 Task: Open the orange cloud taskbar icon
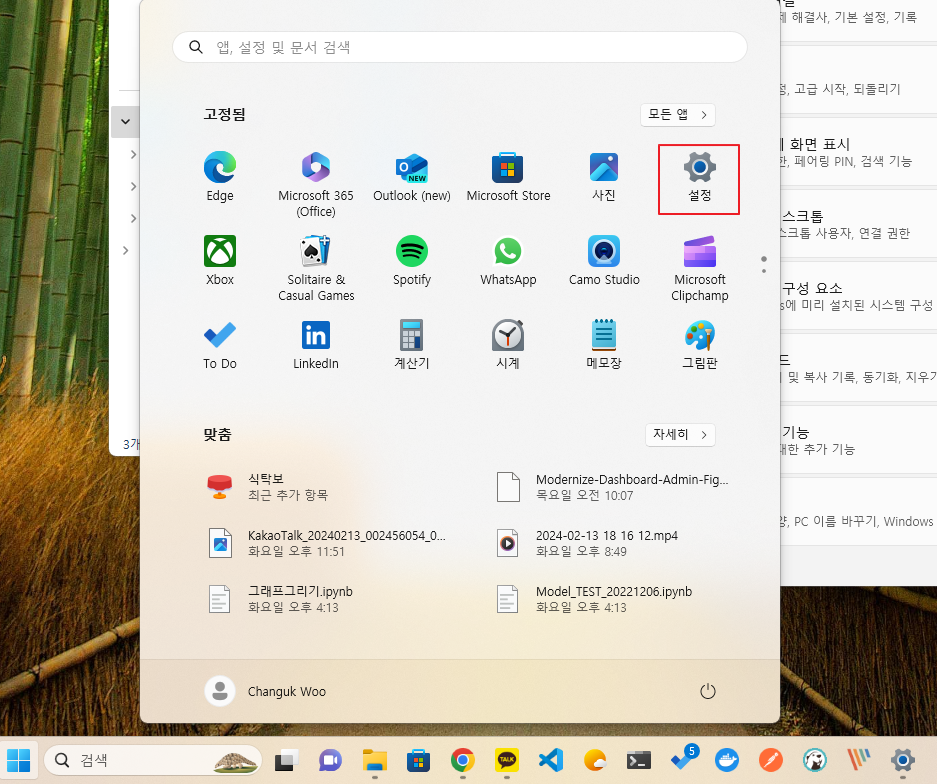pos(595,760)
